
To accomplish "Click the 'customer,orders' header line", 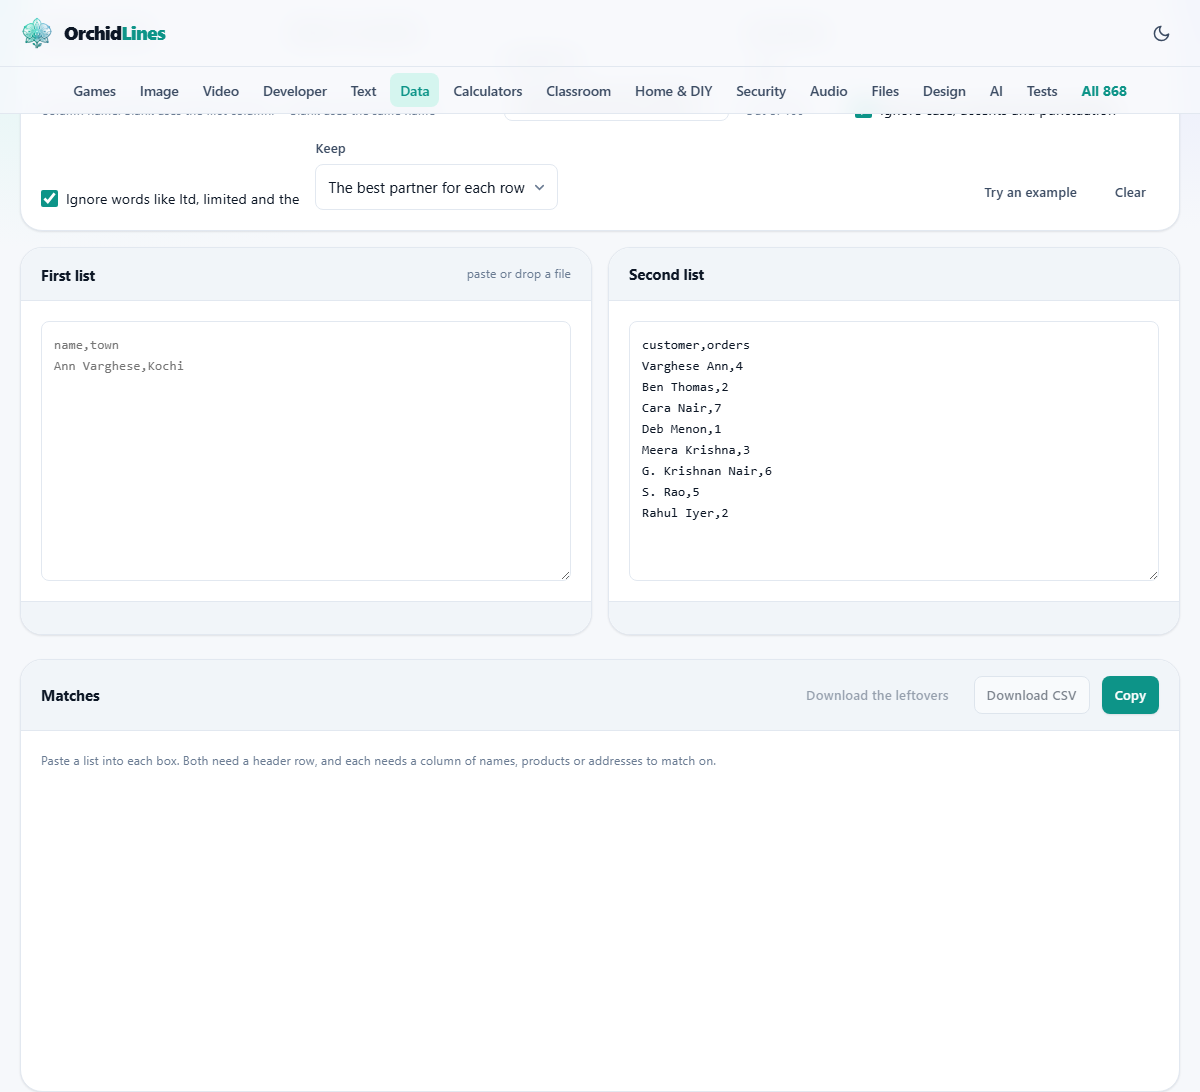I will (x=696, y=345).
